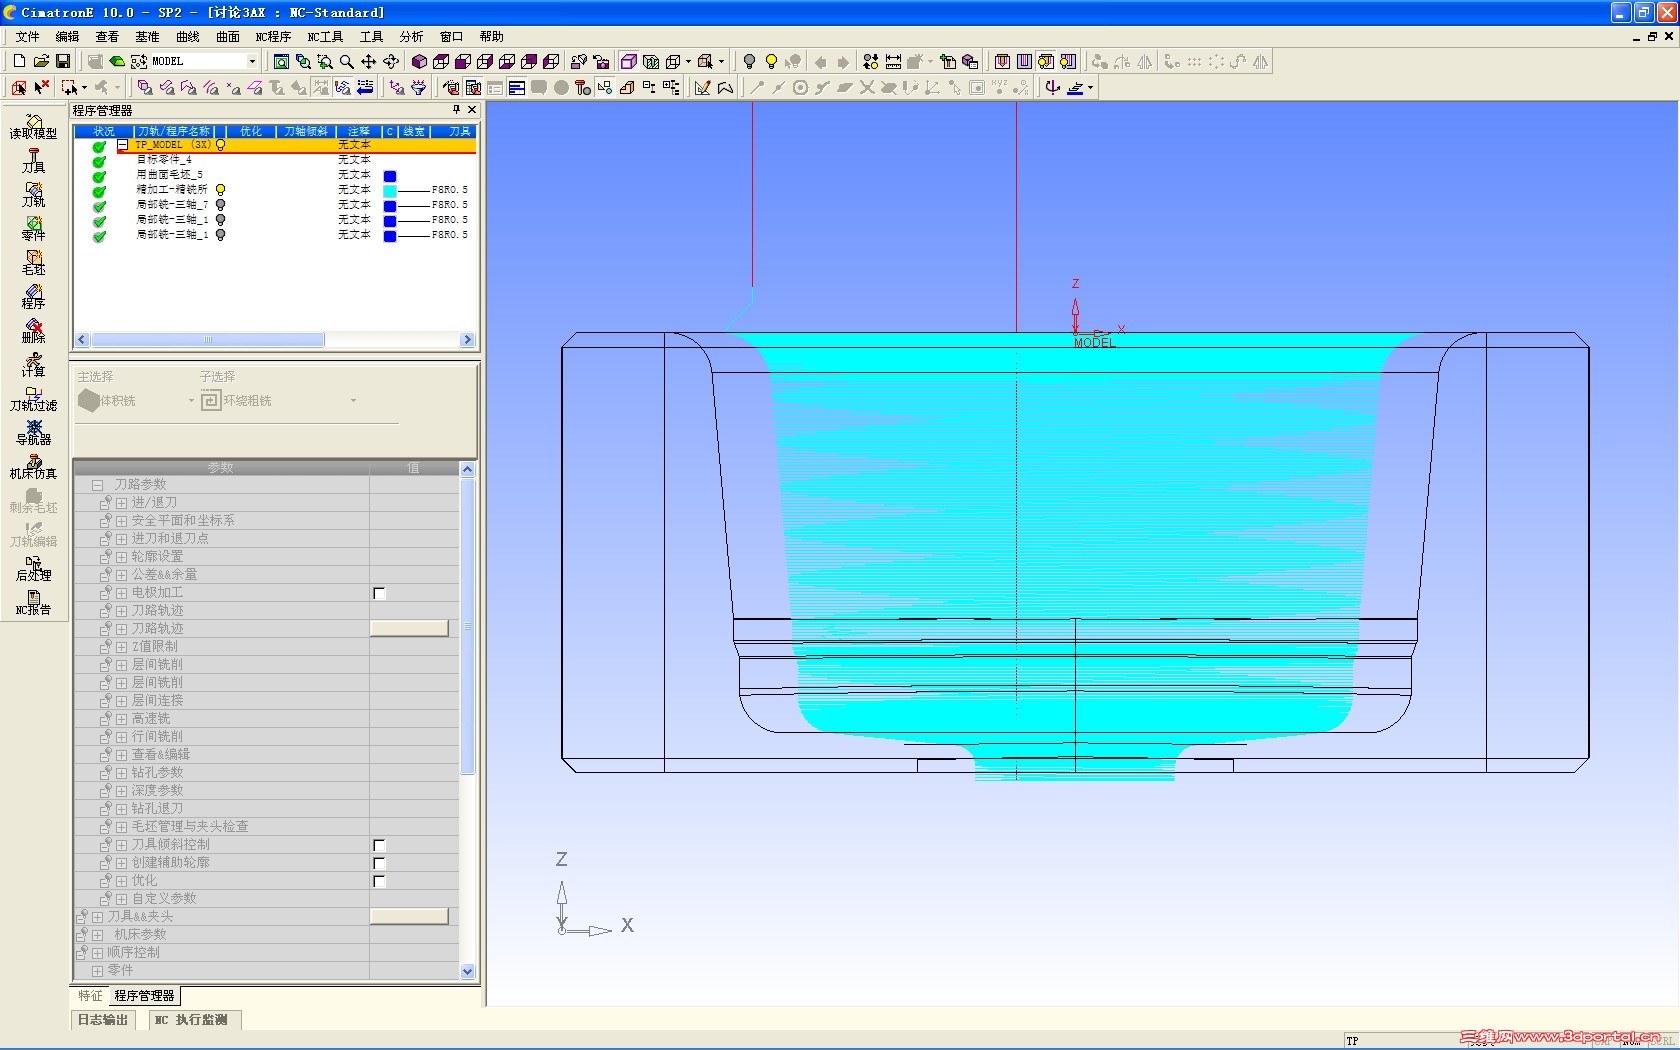Click green status check for 用曲面毛坯_5
This screenshot has width=1680, height=1050.
pyautogui.click(x=99, y=175)
